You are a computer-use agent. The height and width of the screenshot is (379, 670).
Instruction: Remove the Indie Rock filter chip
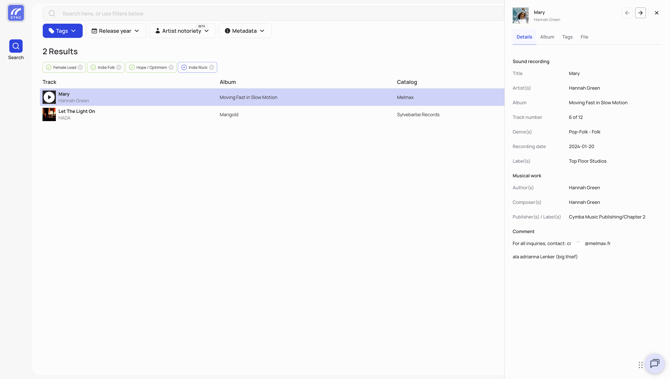click(212, 68)
